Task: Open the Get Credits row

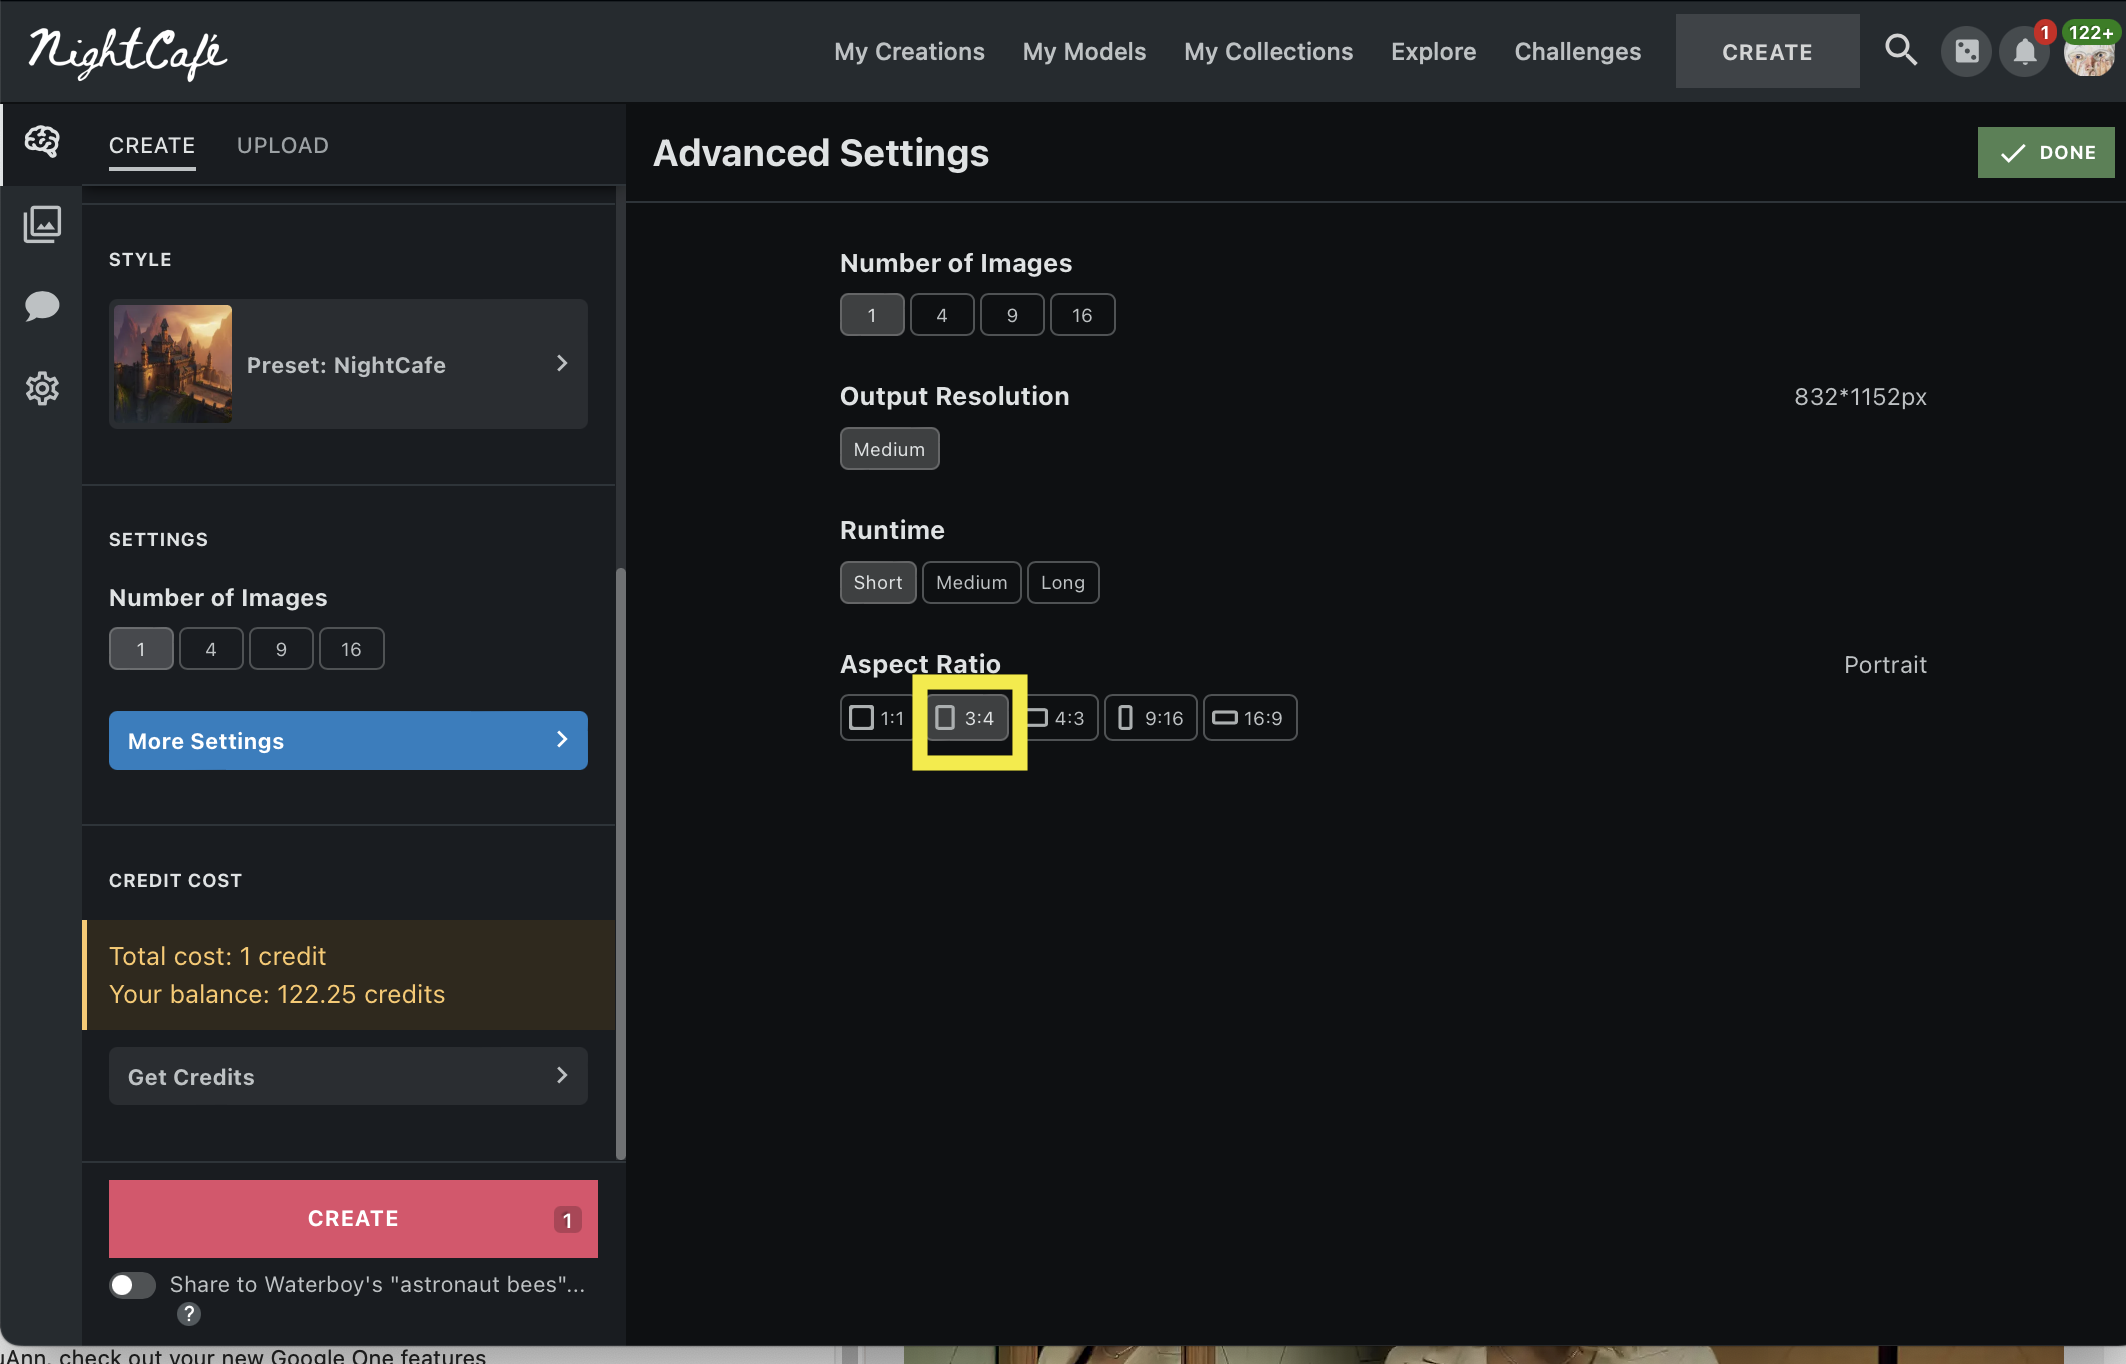Action: click(348, 1077)
